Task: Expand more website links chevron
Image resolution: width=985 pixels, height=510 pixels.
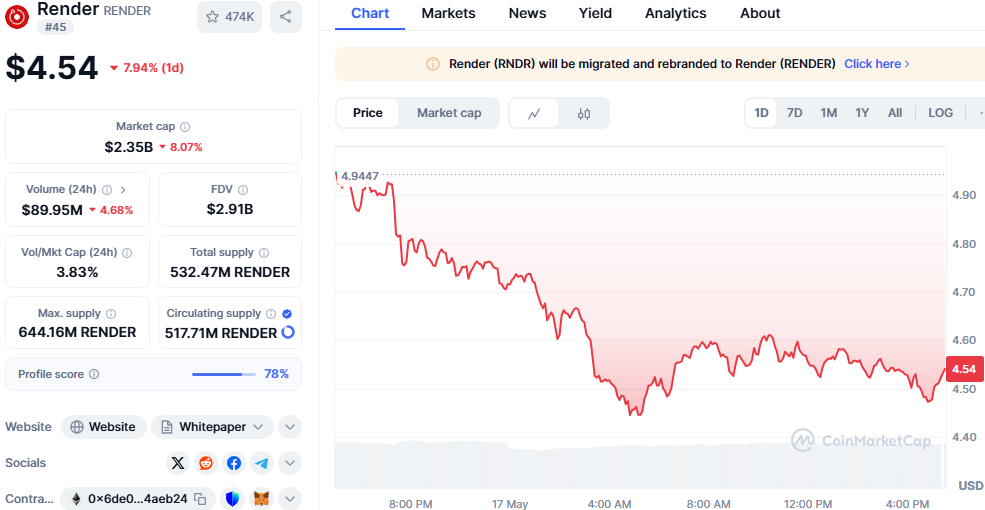Action: 290,427
